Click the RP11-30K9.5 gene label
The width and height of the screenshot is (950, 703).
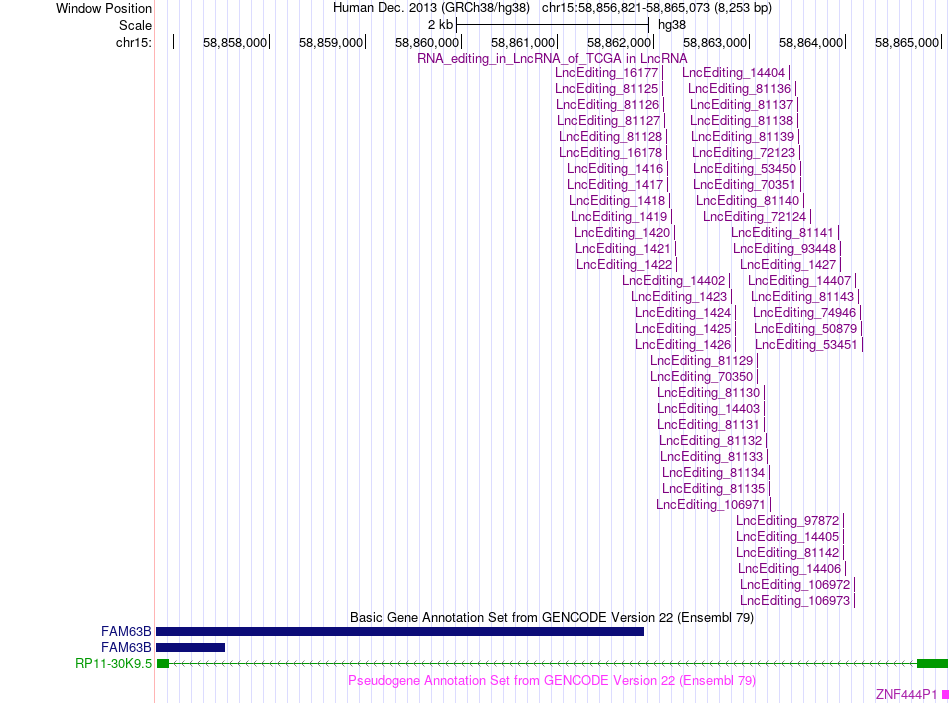113,664
